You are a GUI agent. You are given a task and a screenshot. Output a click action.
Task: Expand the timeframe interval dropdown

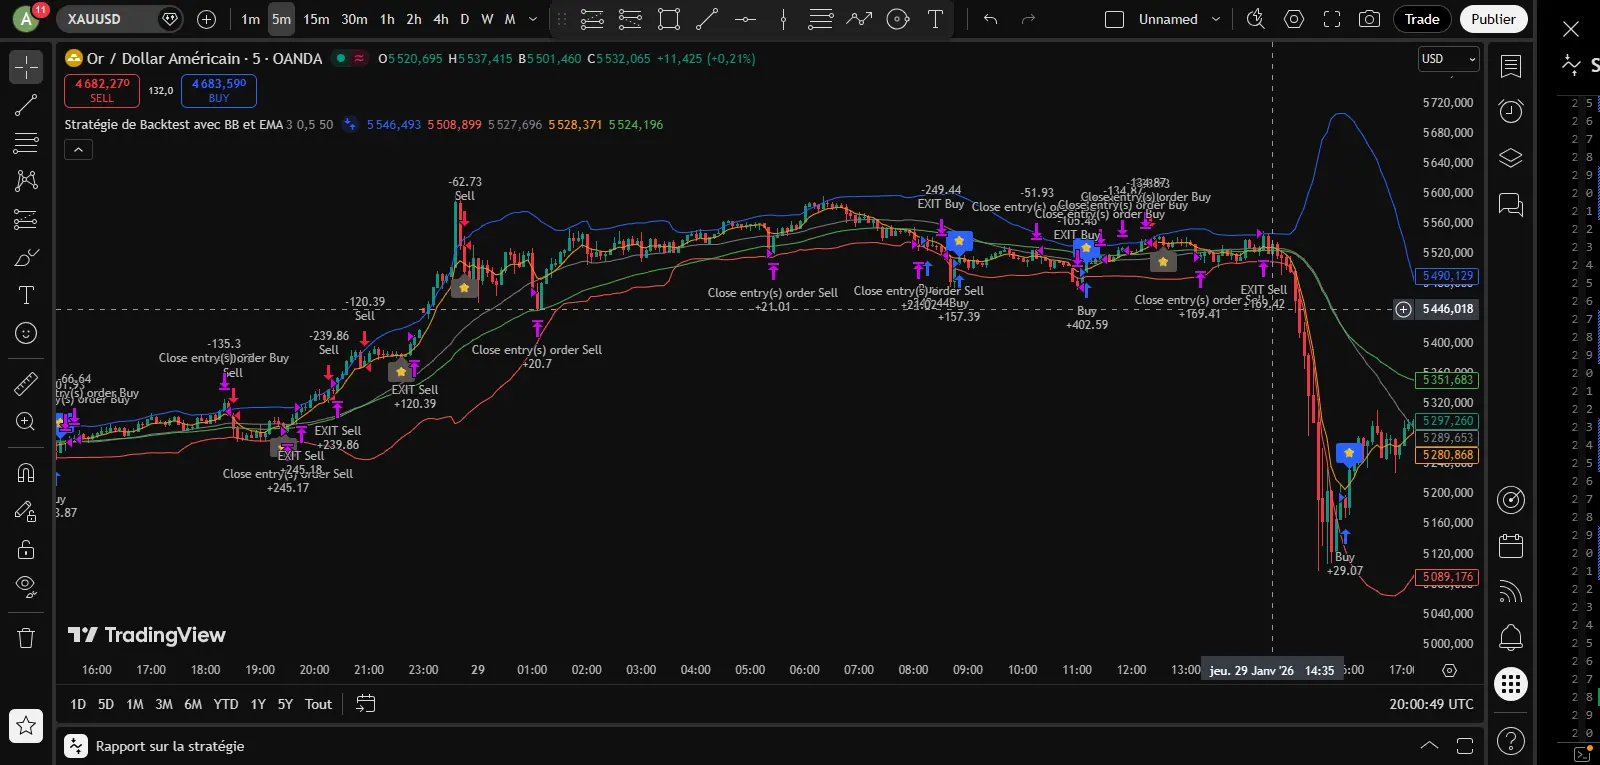(533, 19)
